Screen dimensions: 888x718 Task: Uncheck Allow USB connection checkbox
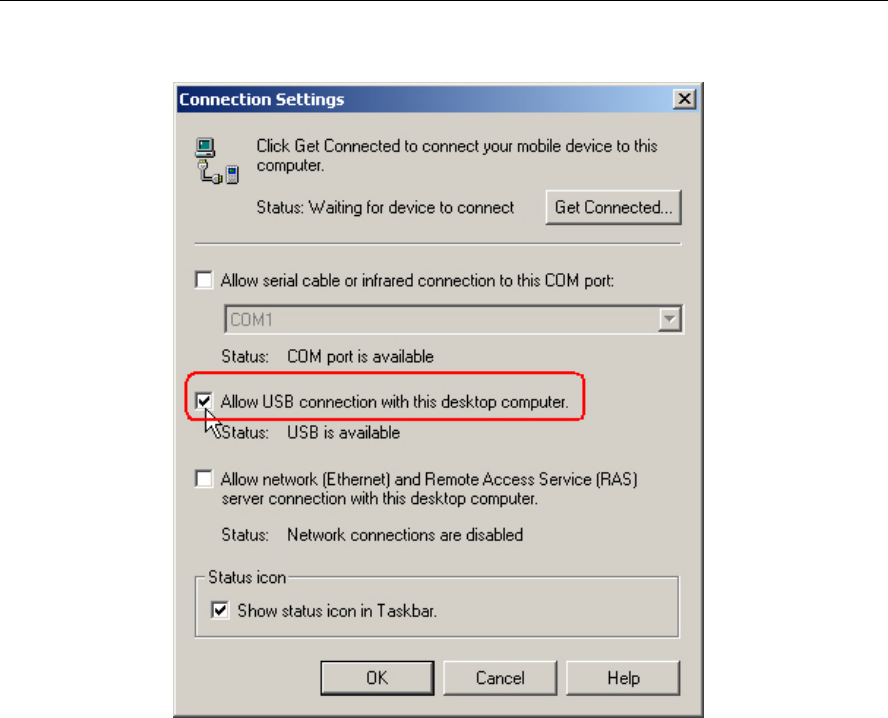[204, 401]
